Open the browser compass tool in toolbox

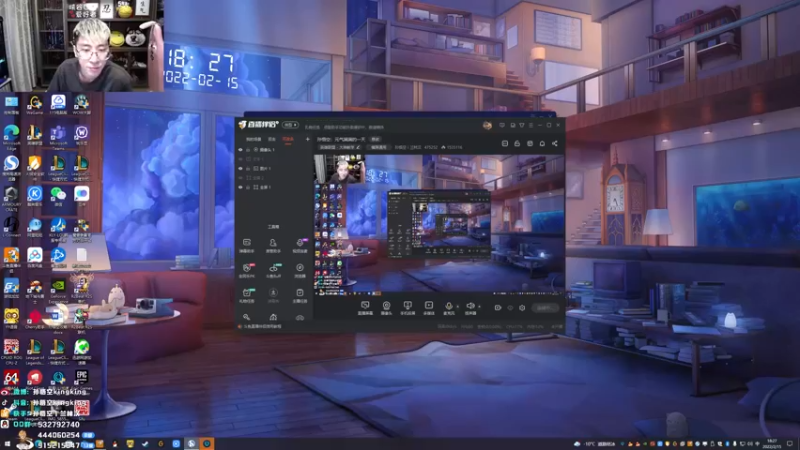pyautogui.click(x=300, y=270)
